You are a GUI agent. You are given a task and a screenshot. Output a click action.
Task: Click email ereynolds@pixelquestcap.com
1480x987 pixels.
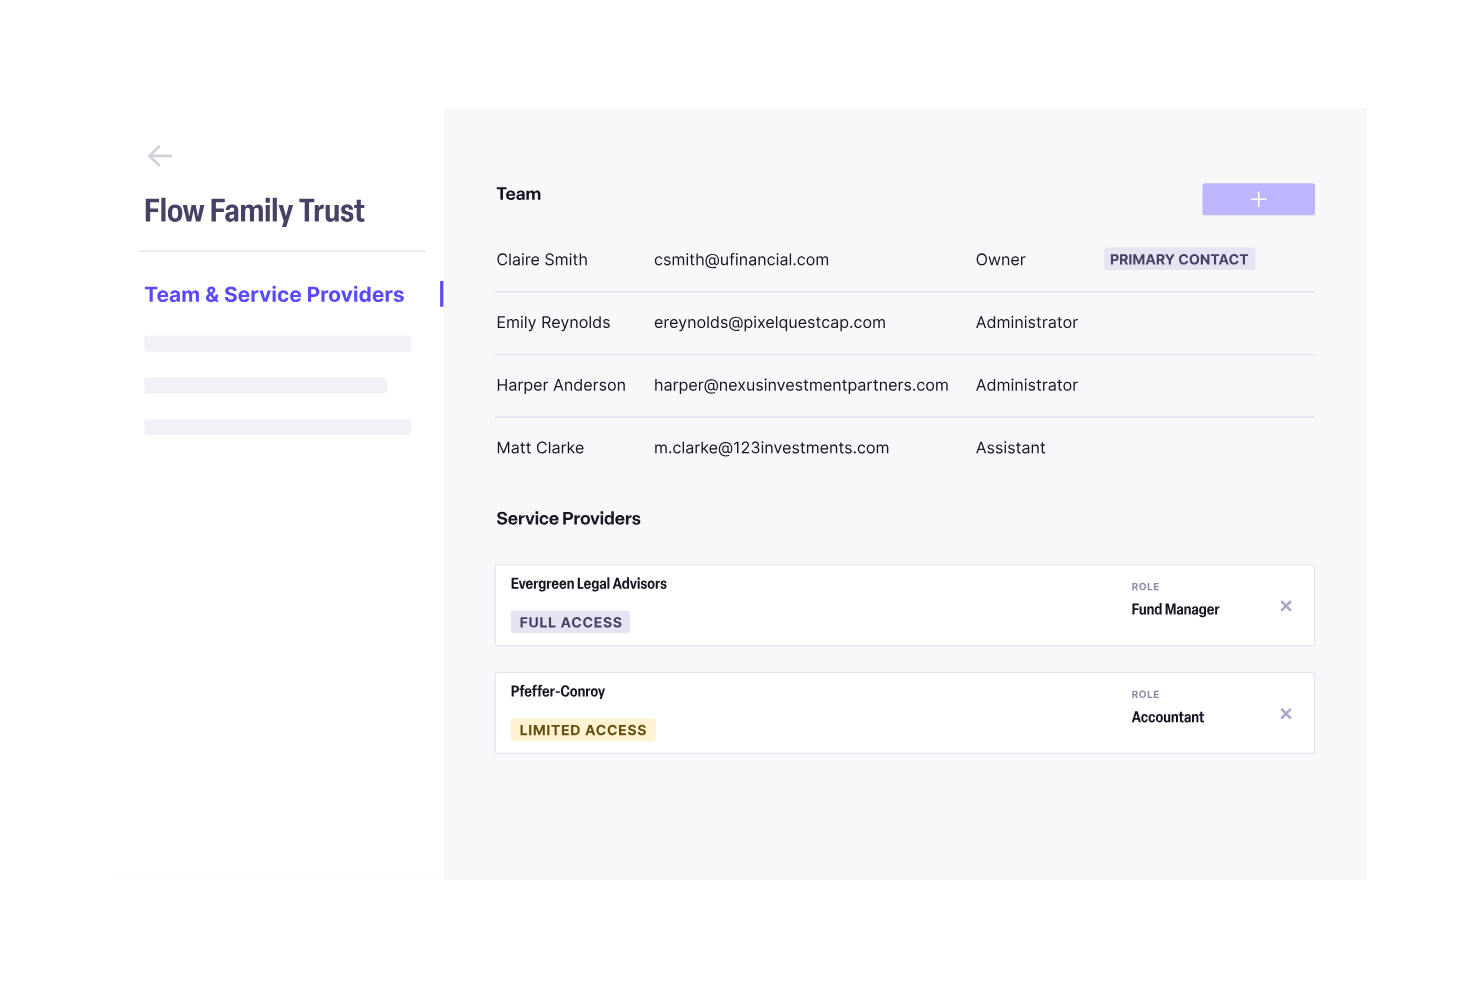[769, 323]
